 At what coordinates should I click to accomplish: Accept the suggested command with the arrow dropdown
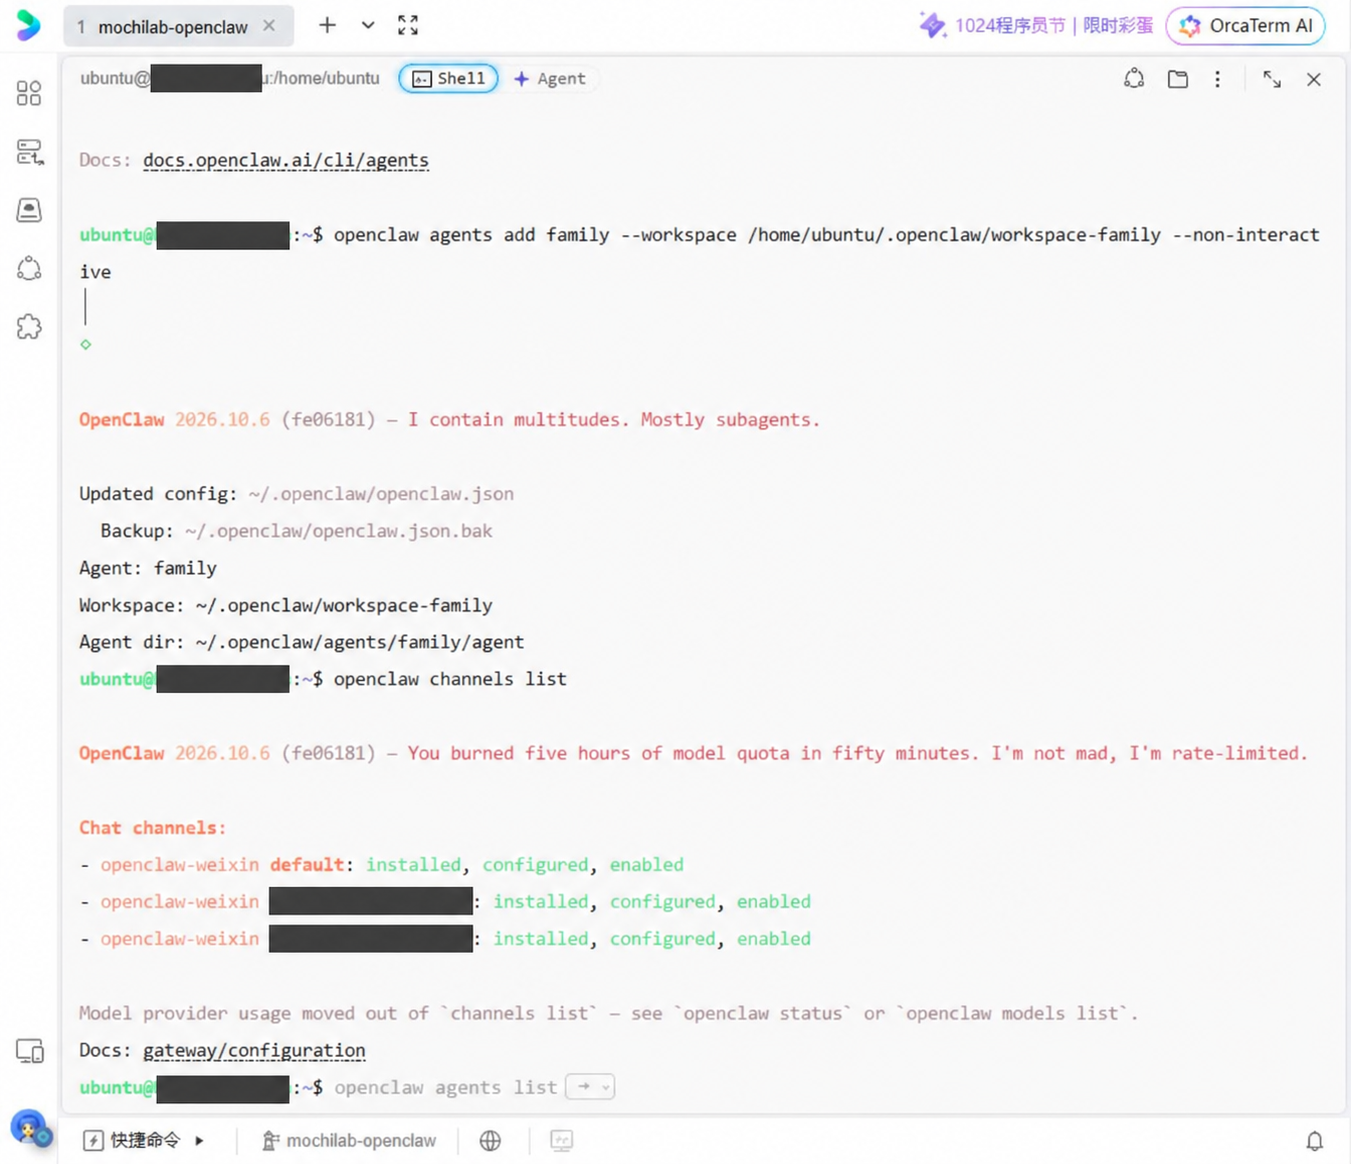pyautogui.click(x=590, y=1087)
